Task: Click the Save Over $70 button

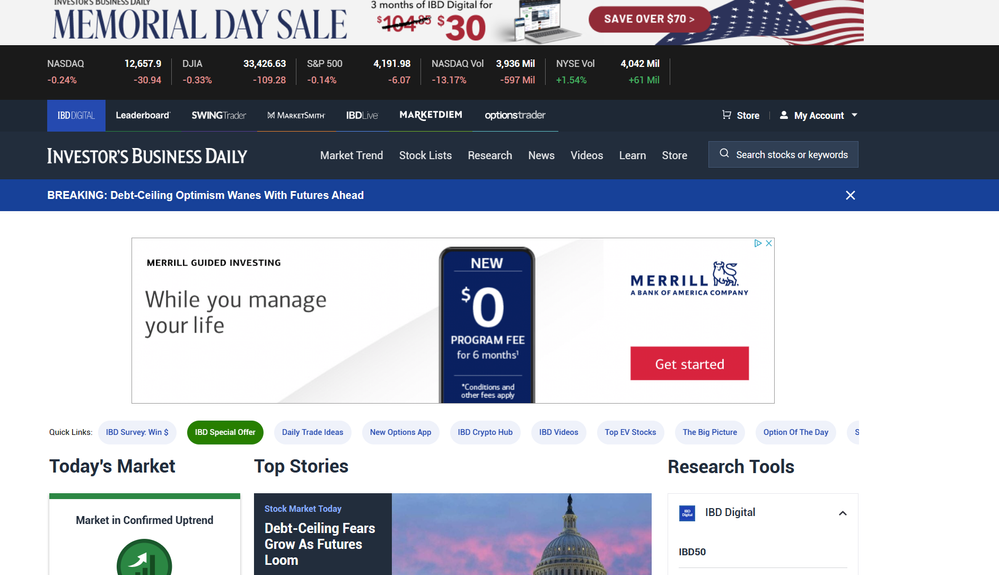Action: (649, 19)
